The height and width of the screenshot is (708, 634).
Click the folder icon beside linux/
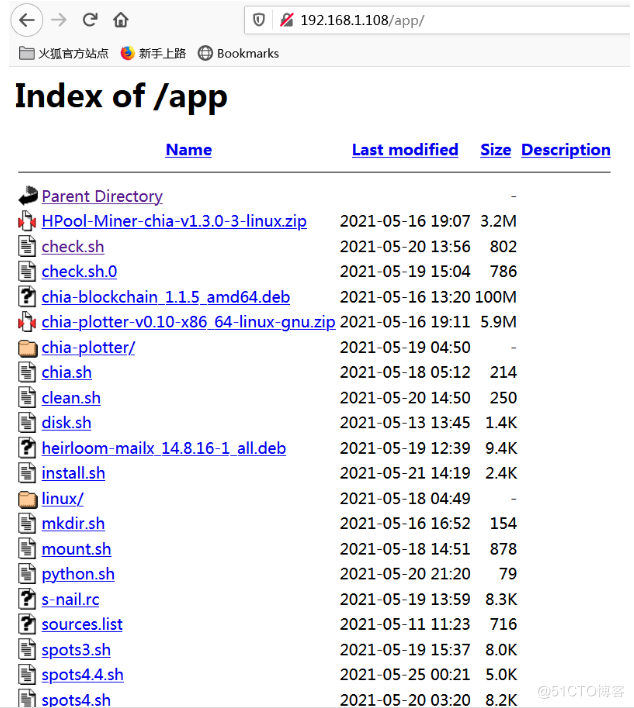coord(28,499)
